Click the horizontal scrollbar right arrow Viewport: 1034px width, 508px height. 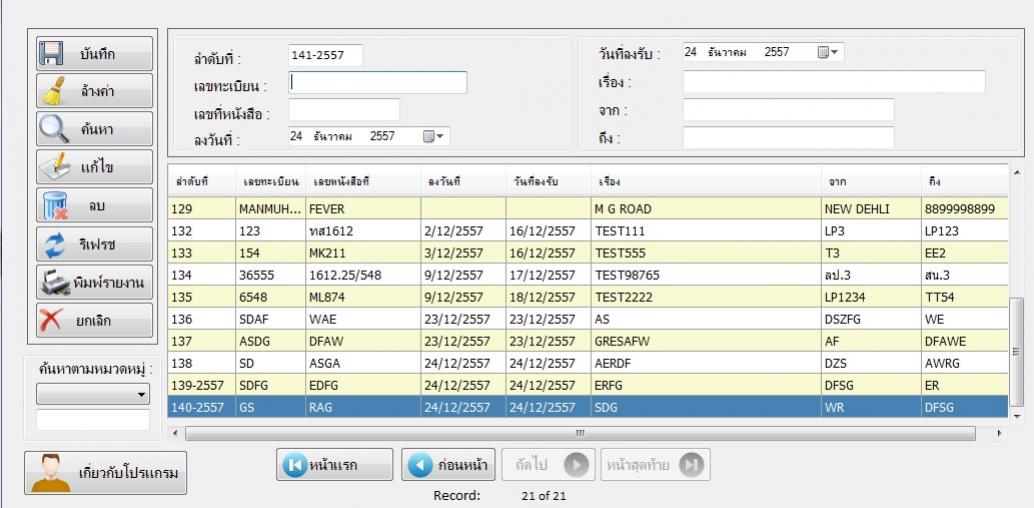tap(1000, 433)
